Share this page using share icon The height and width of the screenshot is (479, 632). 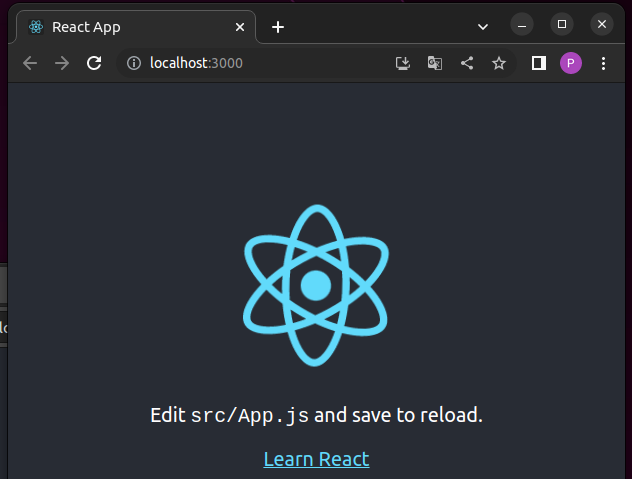coord(467,63)
